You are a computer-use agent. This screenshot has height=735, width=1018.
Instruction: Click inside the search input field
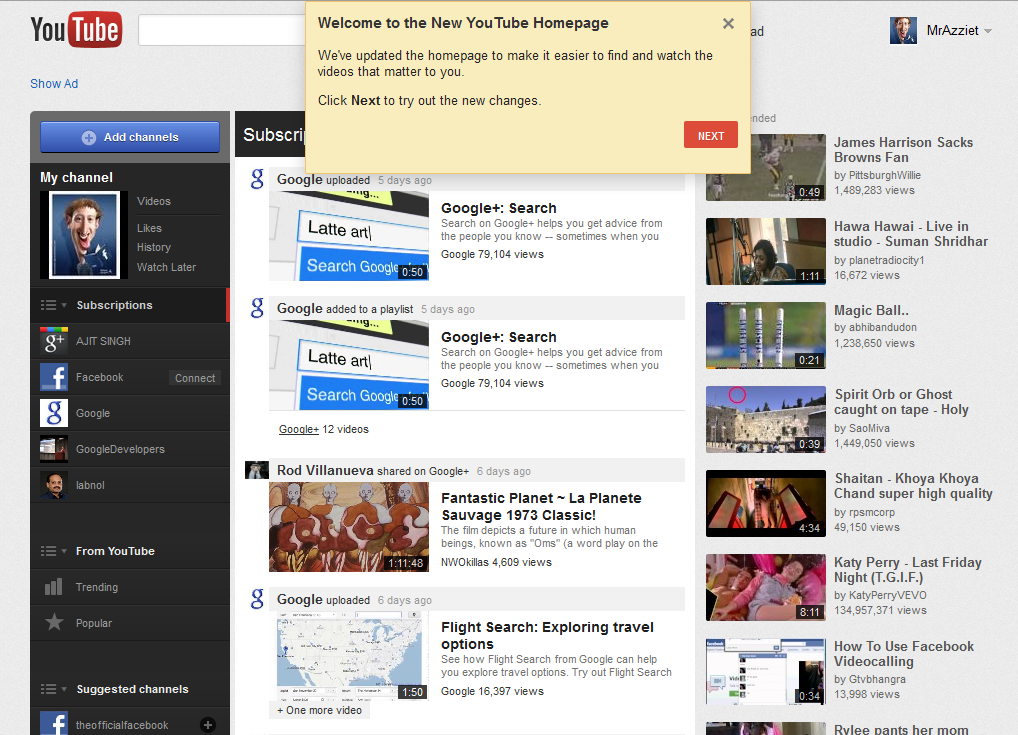point(220,30)
